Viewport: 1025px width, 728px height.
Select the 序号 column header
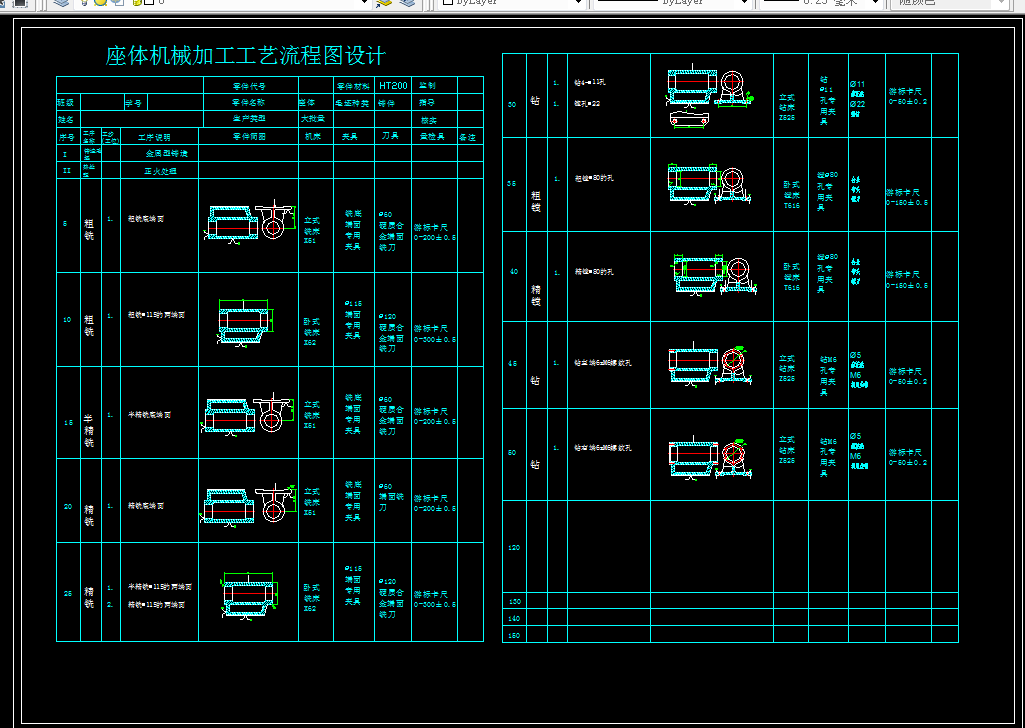point(67,137)
